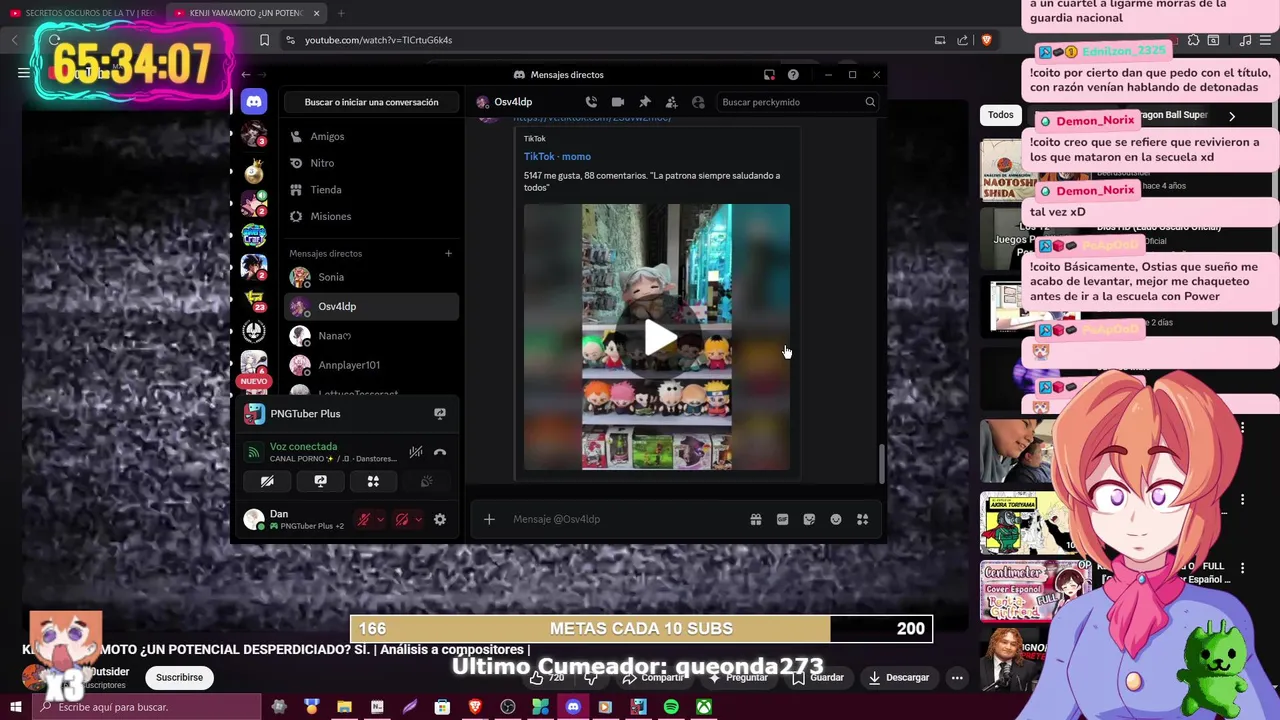Show user profile panel icon in Discord
Screen dimensions: 1280x720
[698, 102]
